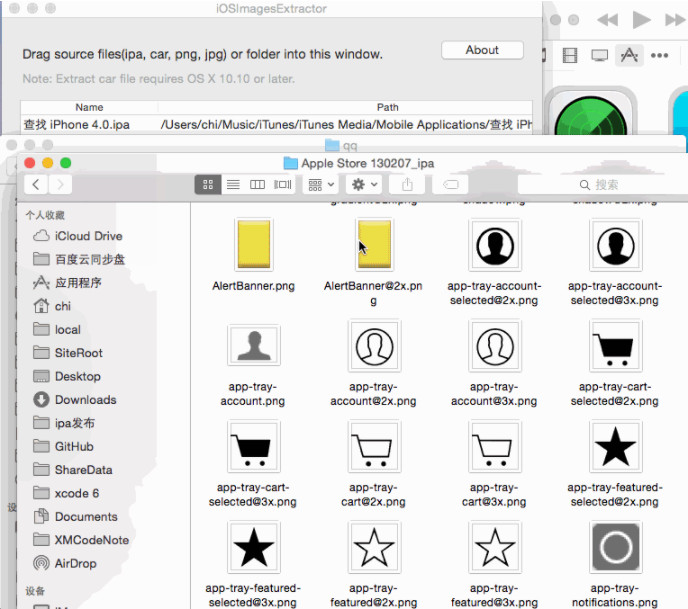The height and width of the screenshot is (609, 688).
Task: Open the gear action menu in Finder
Action: pyautogui.click(x=365, y=184)
